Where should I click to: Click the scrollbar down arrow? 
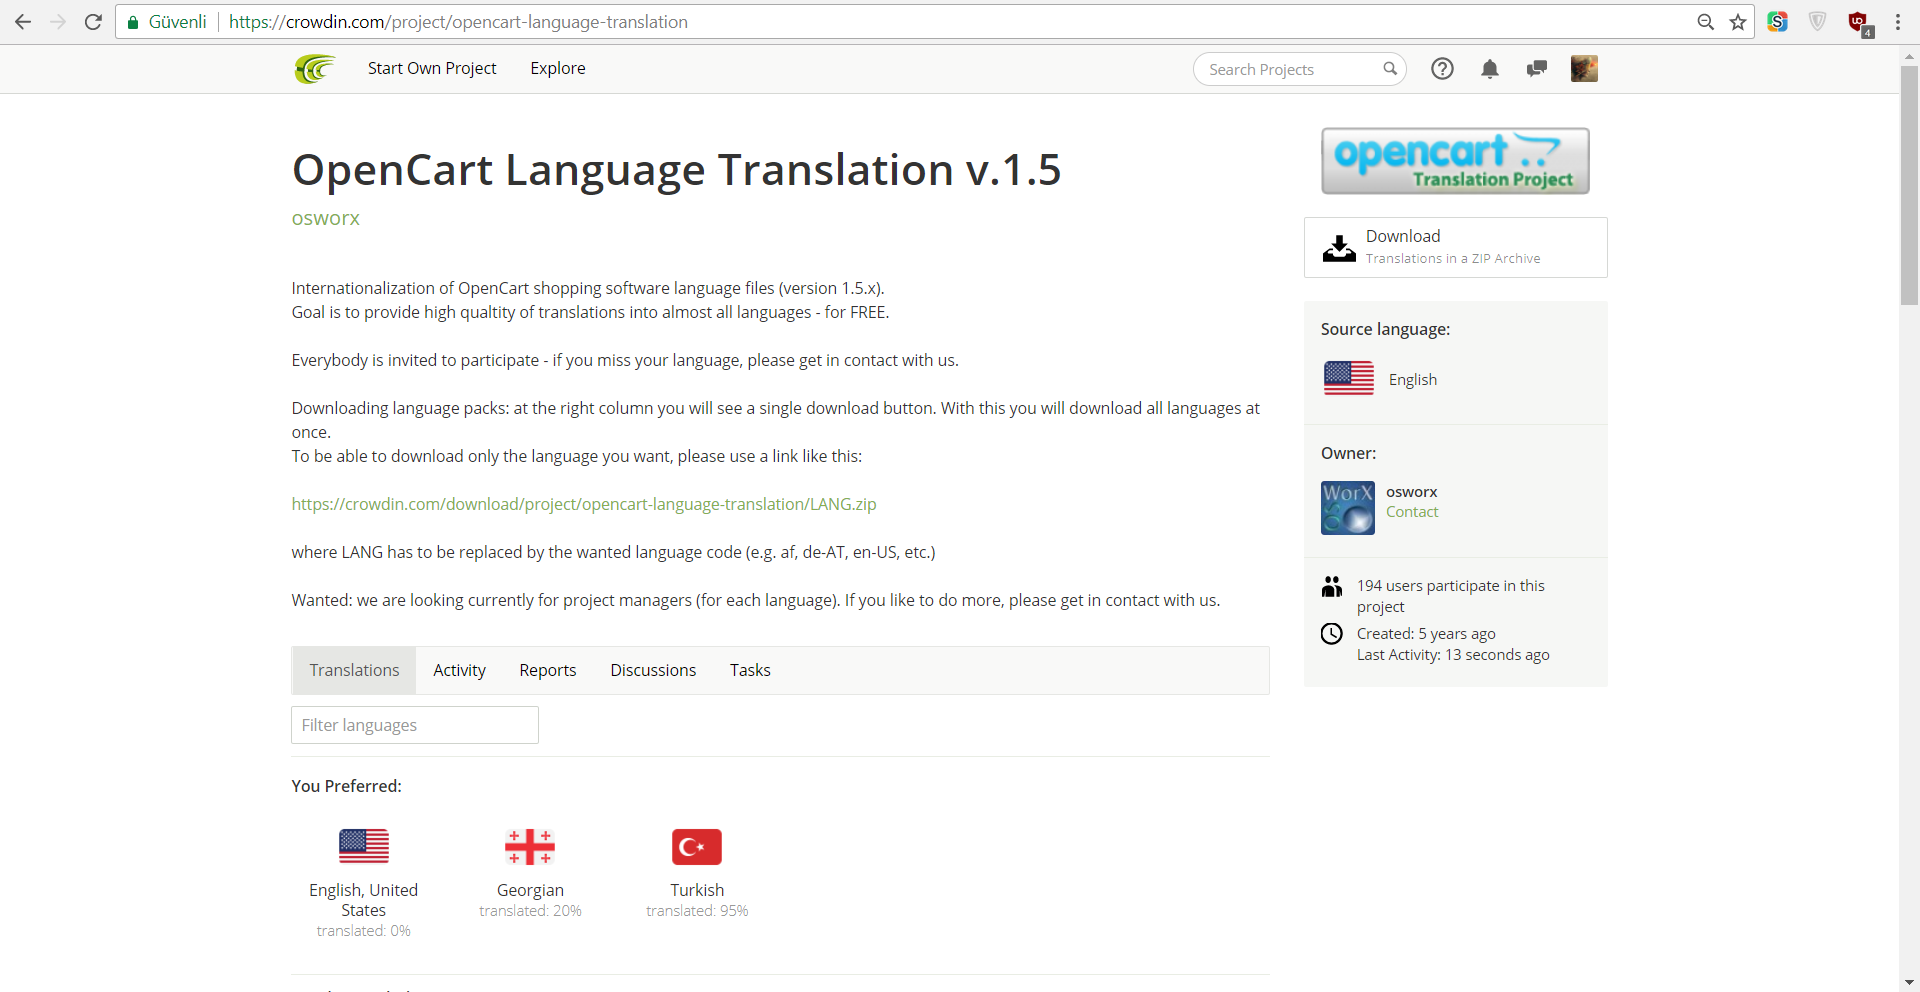click(1909, 982)
